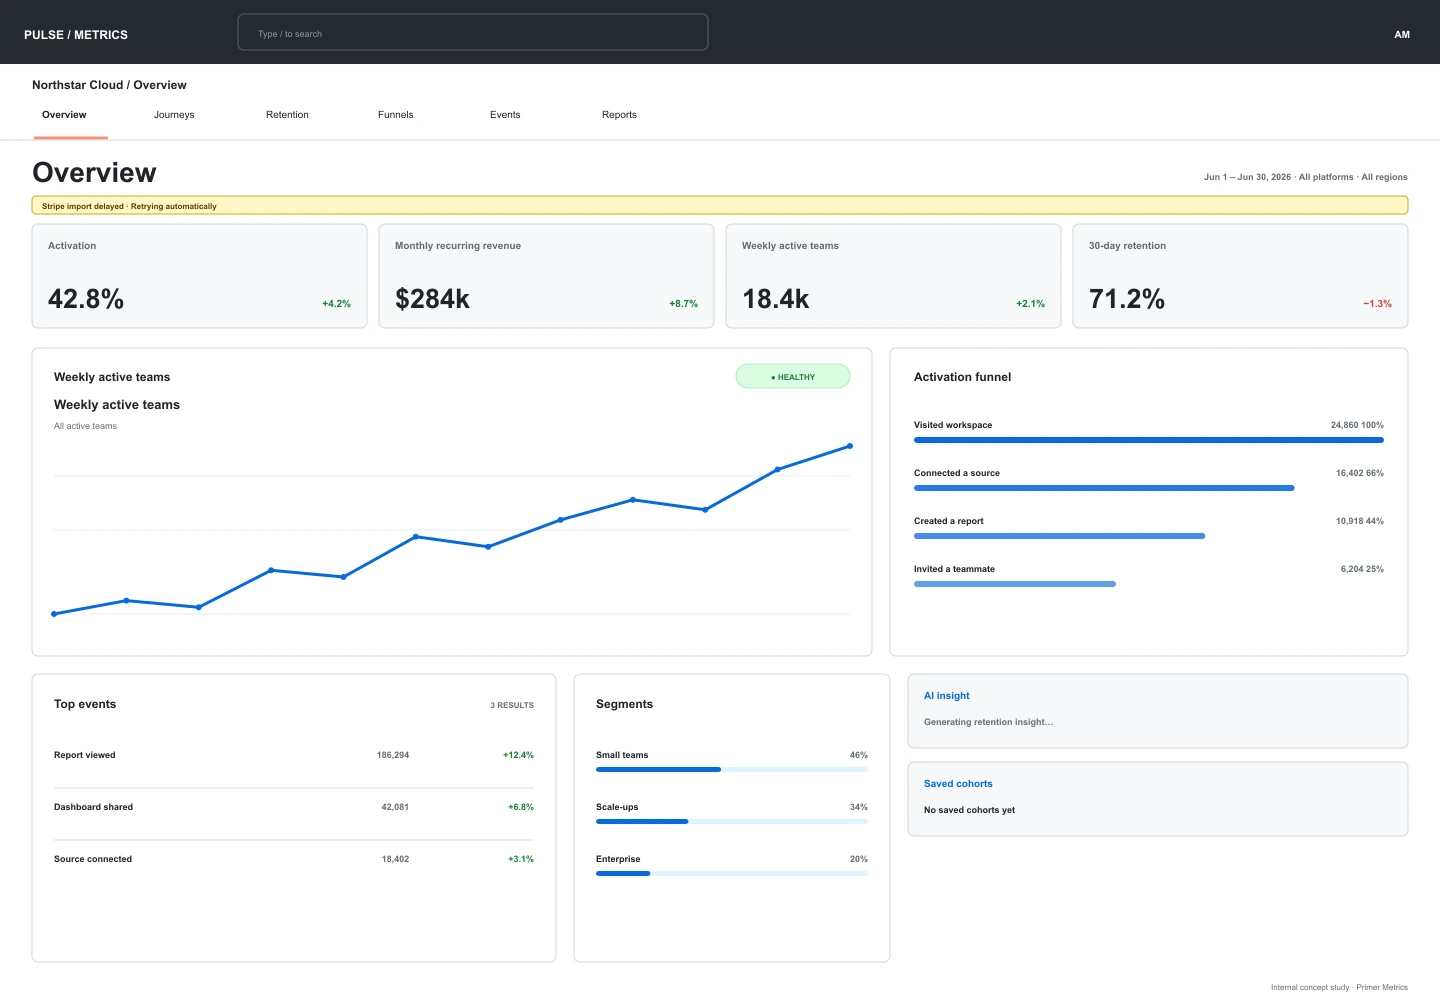Screen dimensions: 1440x1000
Task: Click the Created a report funnel bar
Action: tap(1059, 536)
